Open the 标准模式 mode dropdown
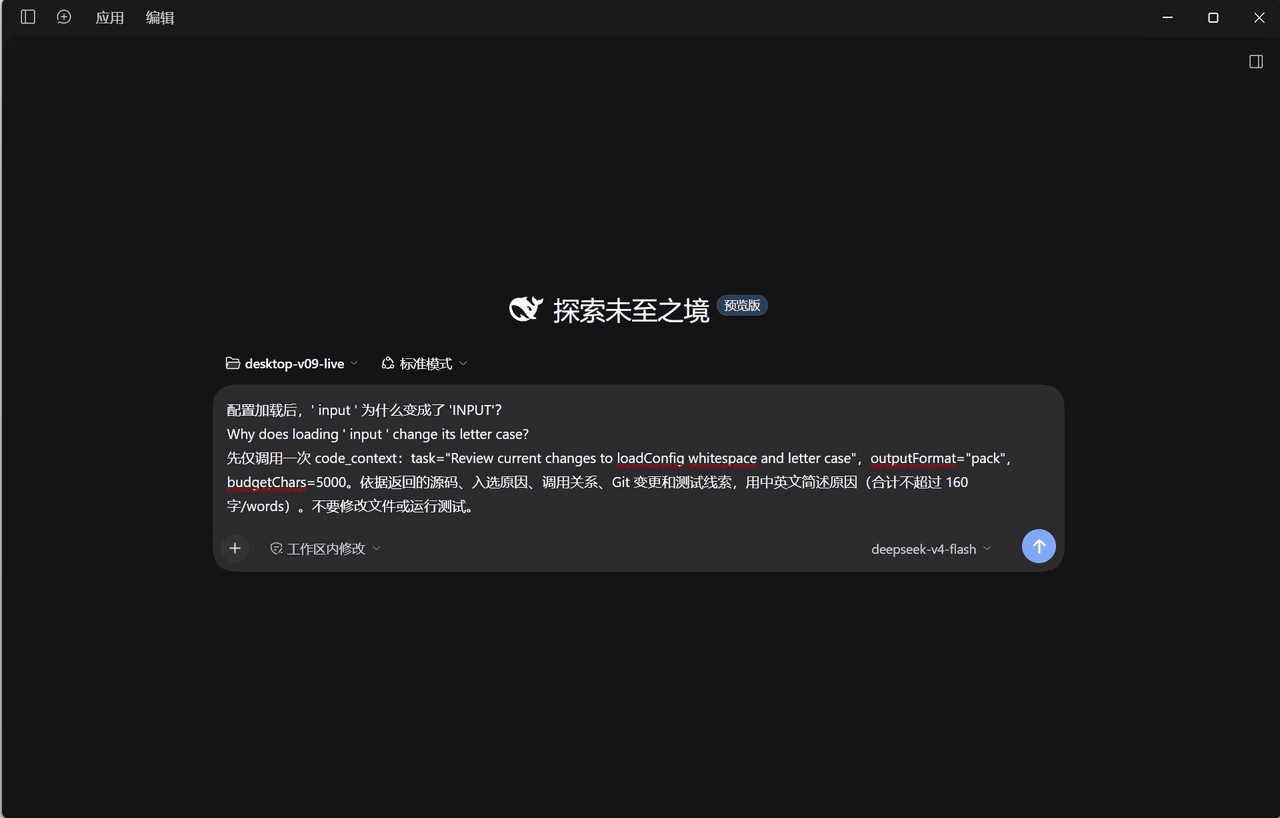 pyautogui.click(x=424, y=364)
